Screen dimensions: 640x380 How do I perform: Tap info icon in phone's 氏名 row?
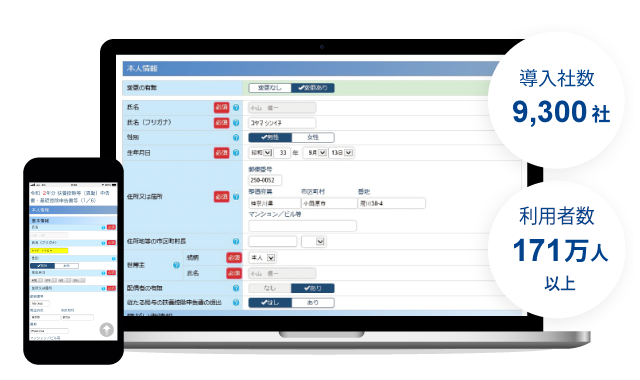point(103,227)
